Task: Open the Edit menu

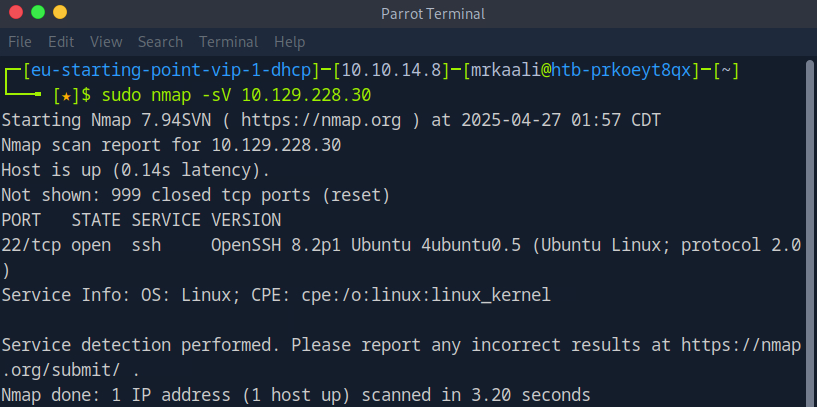Action: (61, 42)
